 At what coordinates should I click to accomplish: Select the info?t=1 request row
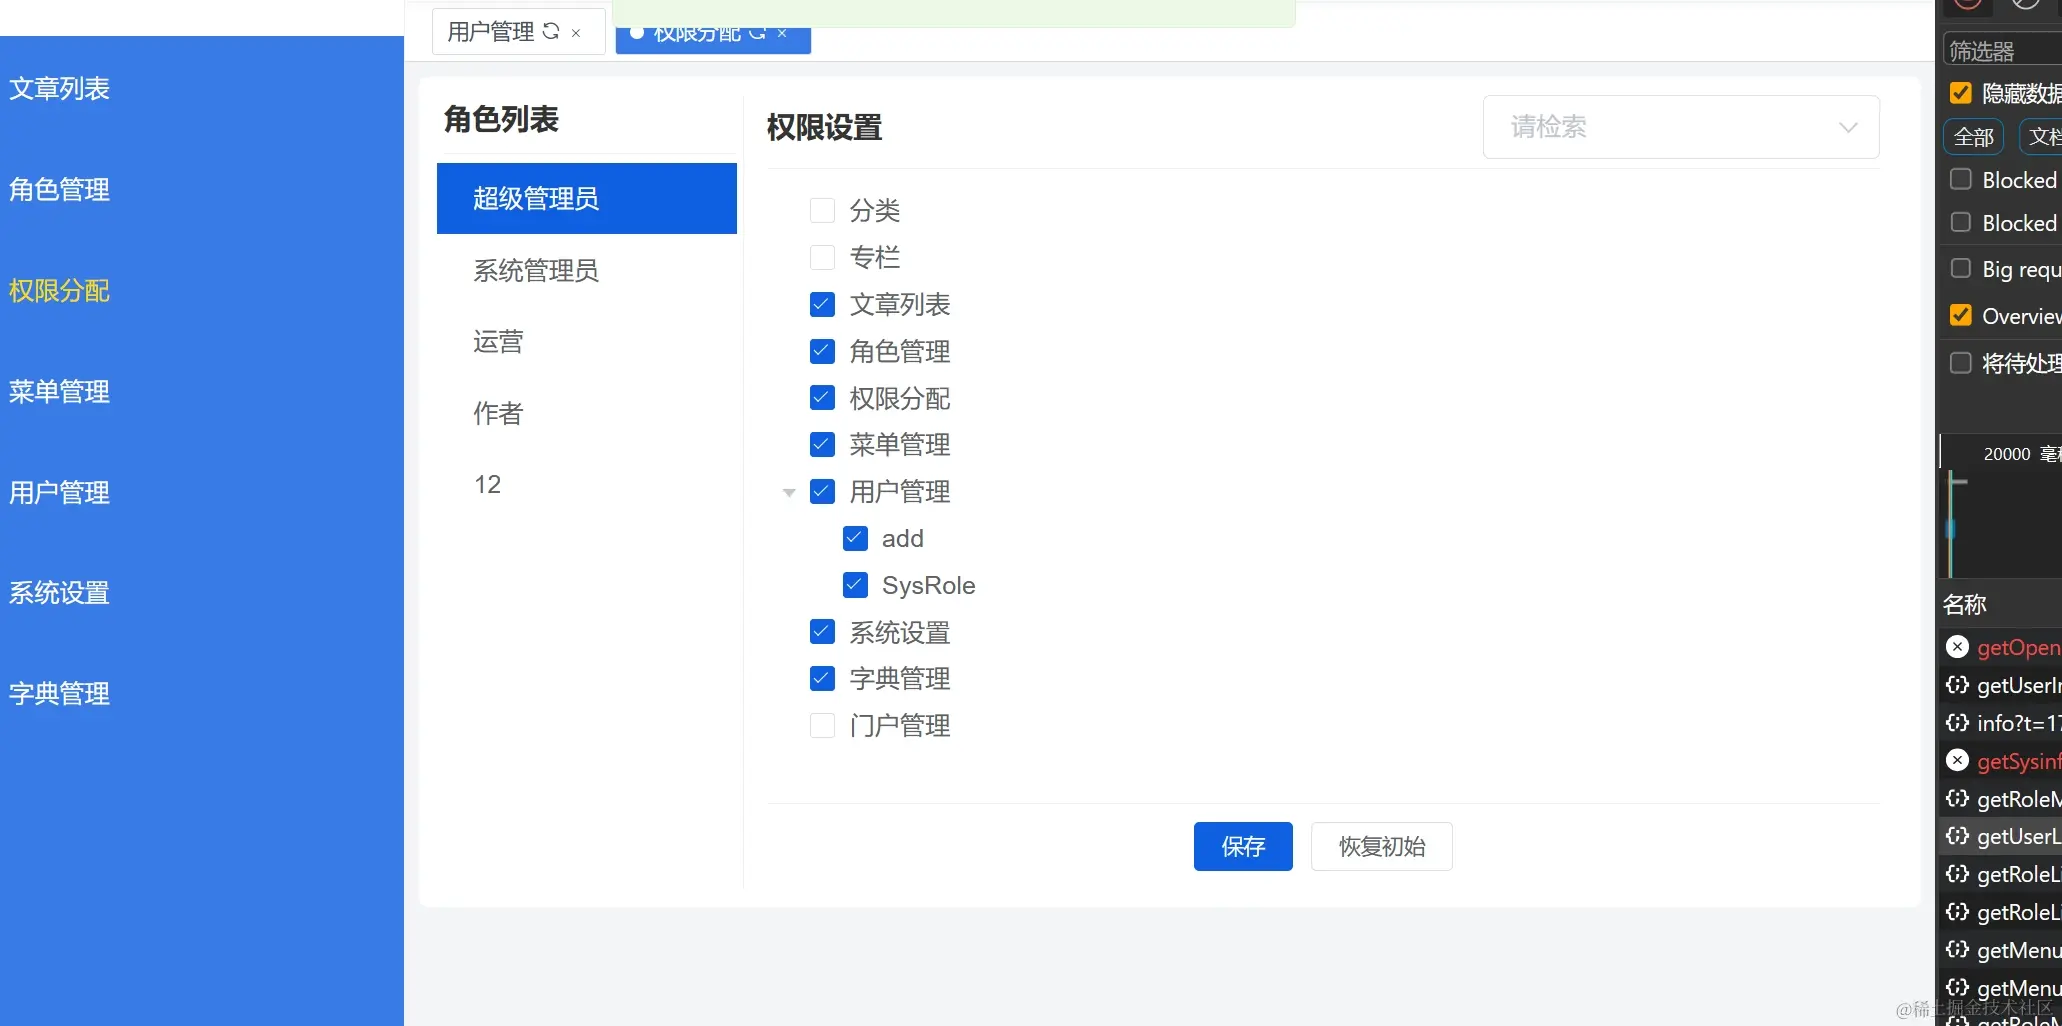pyautogui.click(x=2001, y=723)
